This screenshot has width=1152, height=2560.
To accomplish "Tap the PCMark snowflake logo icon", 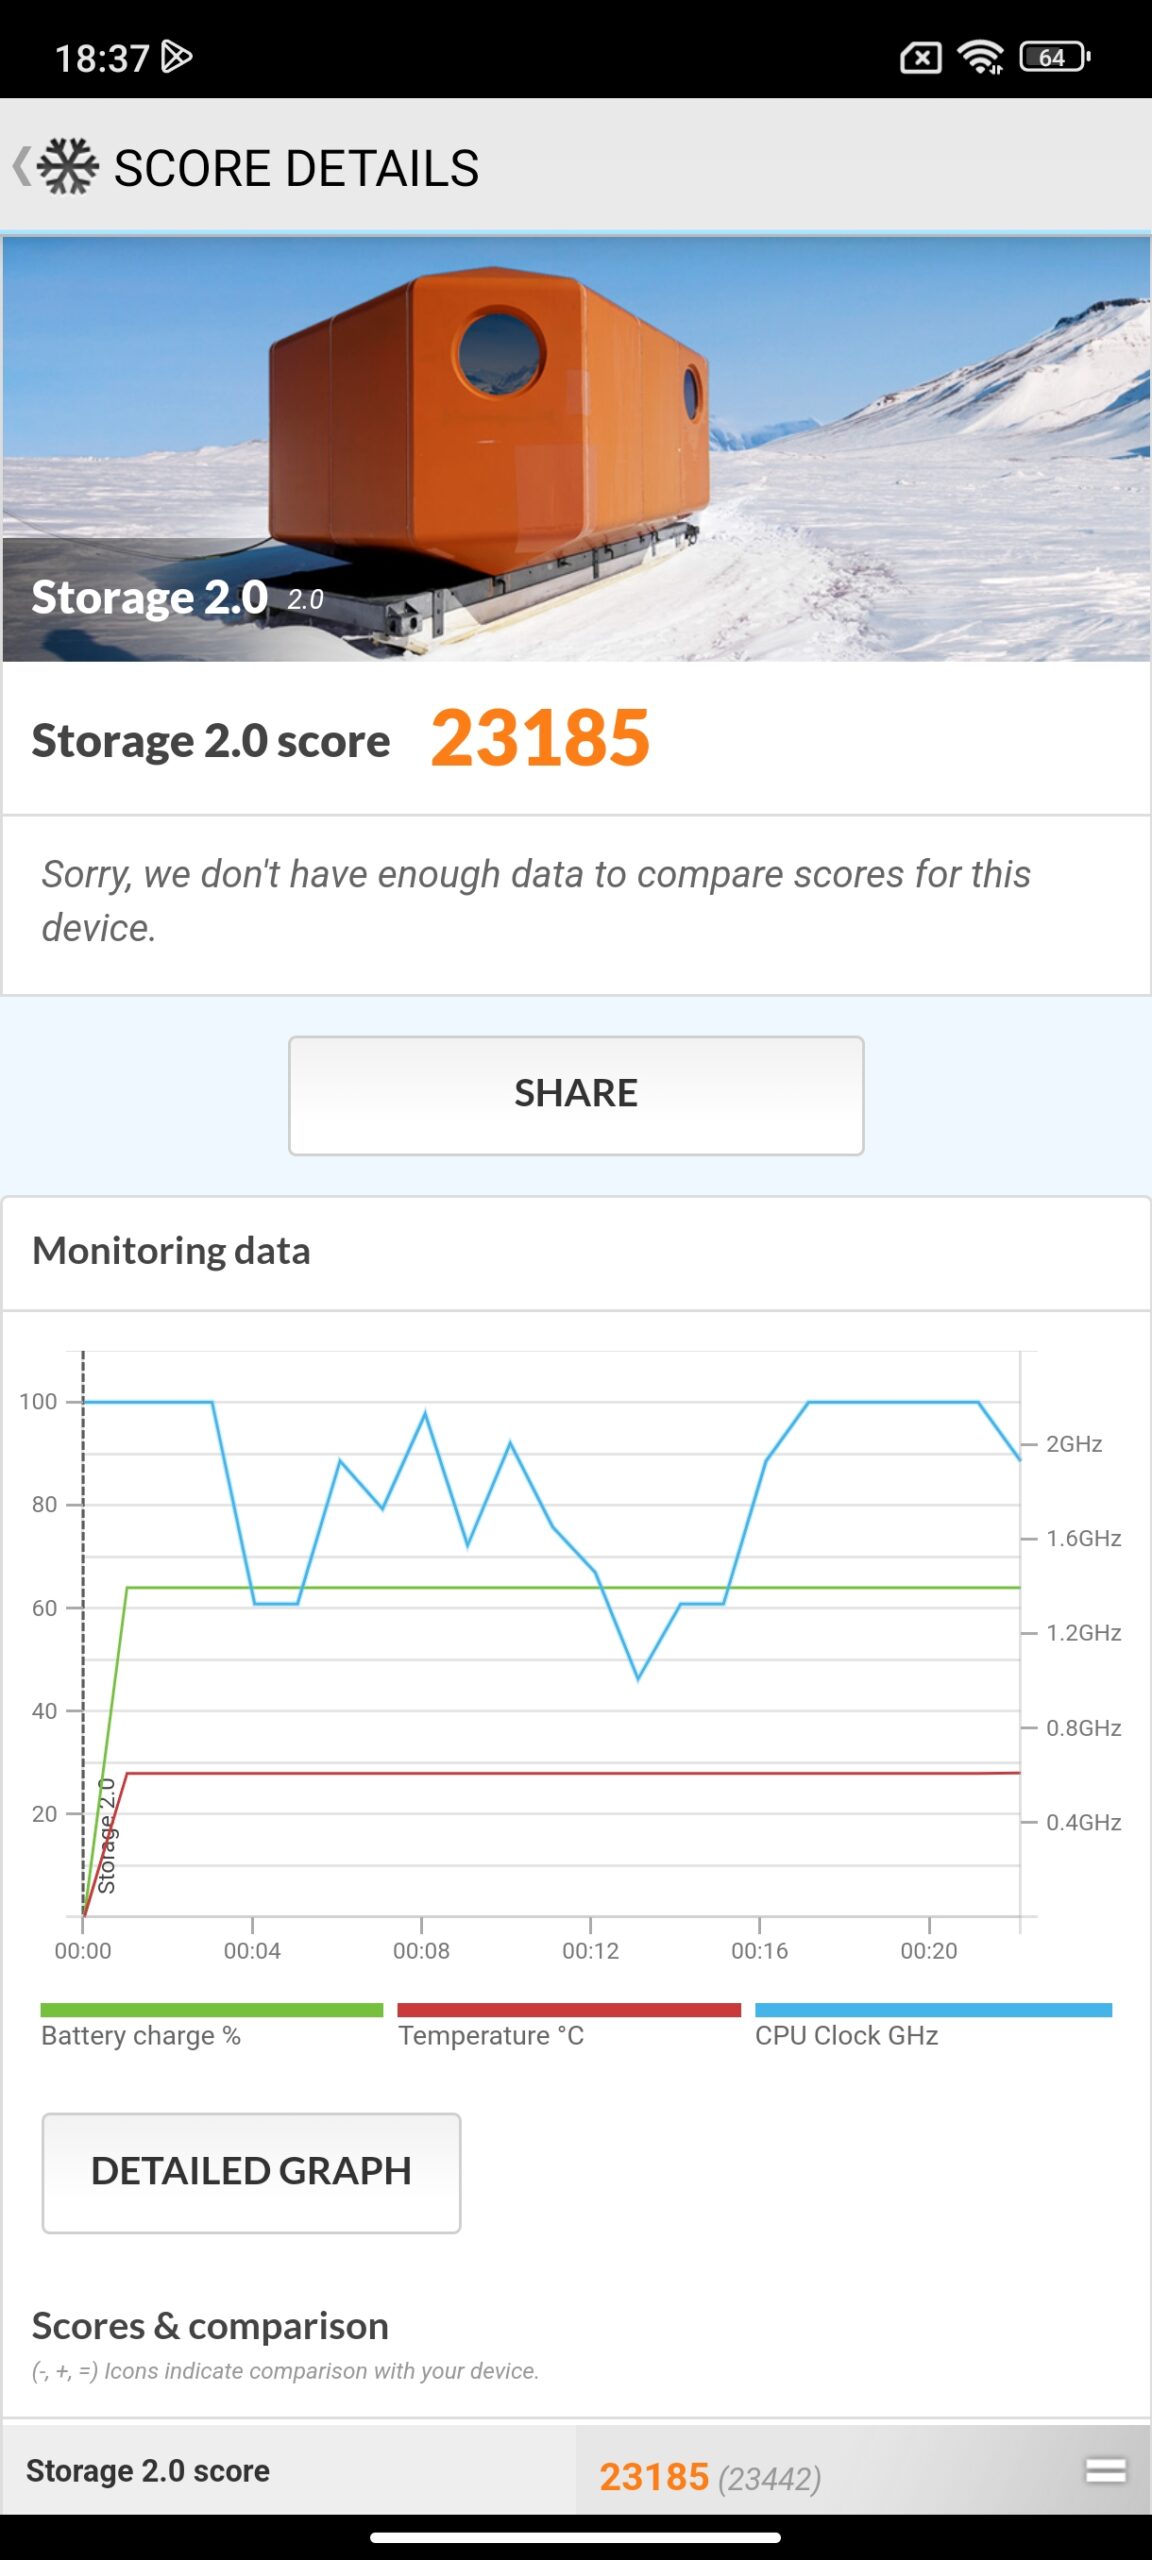I will point(68,166).
